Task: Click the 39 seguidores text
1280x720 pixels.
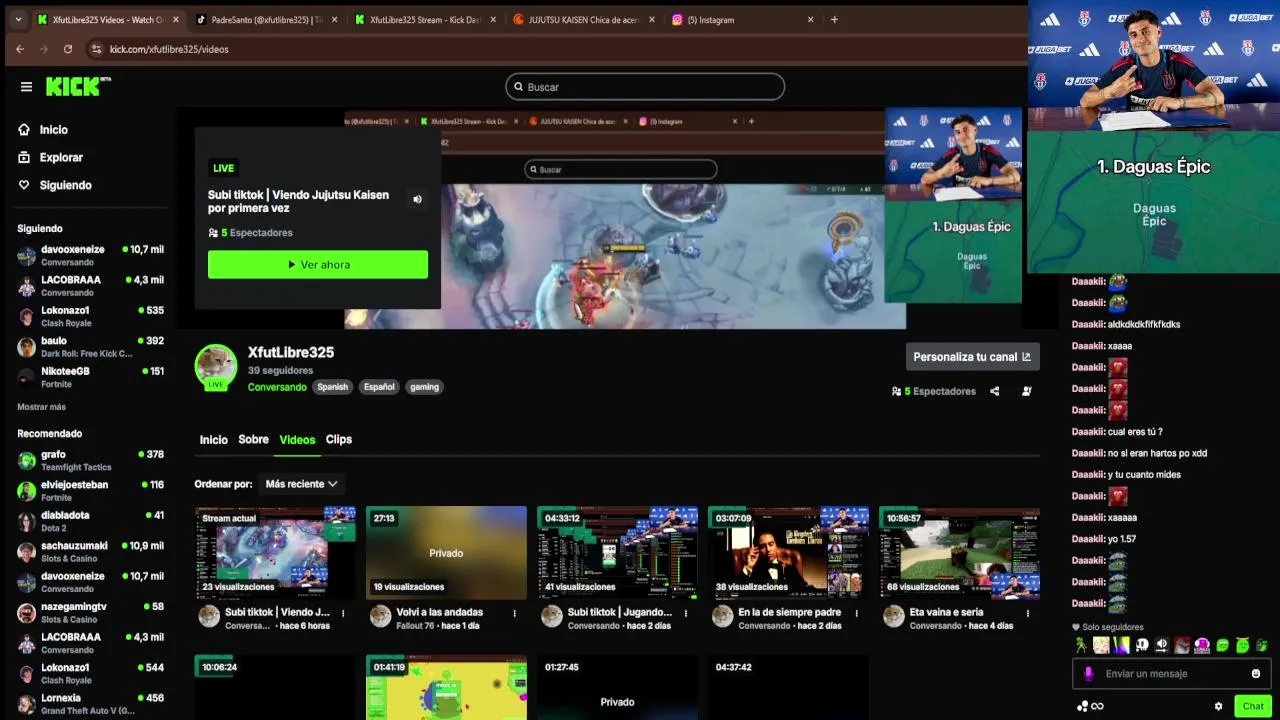Action: click(280, 371)
